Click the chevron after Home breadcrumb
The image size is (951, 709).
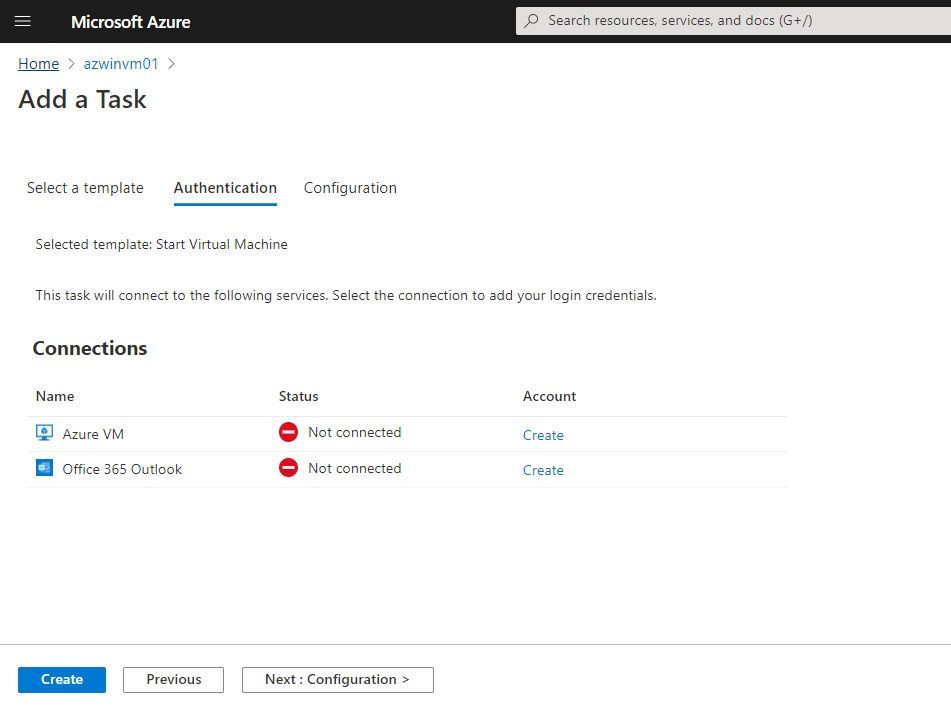click(x=71, y=64)
